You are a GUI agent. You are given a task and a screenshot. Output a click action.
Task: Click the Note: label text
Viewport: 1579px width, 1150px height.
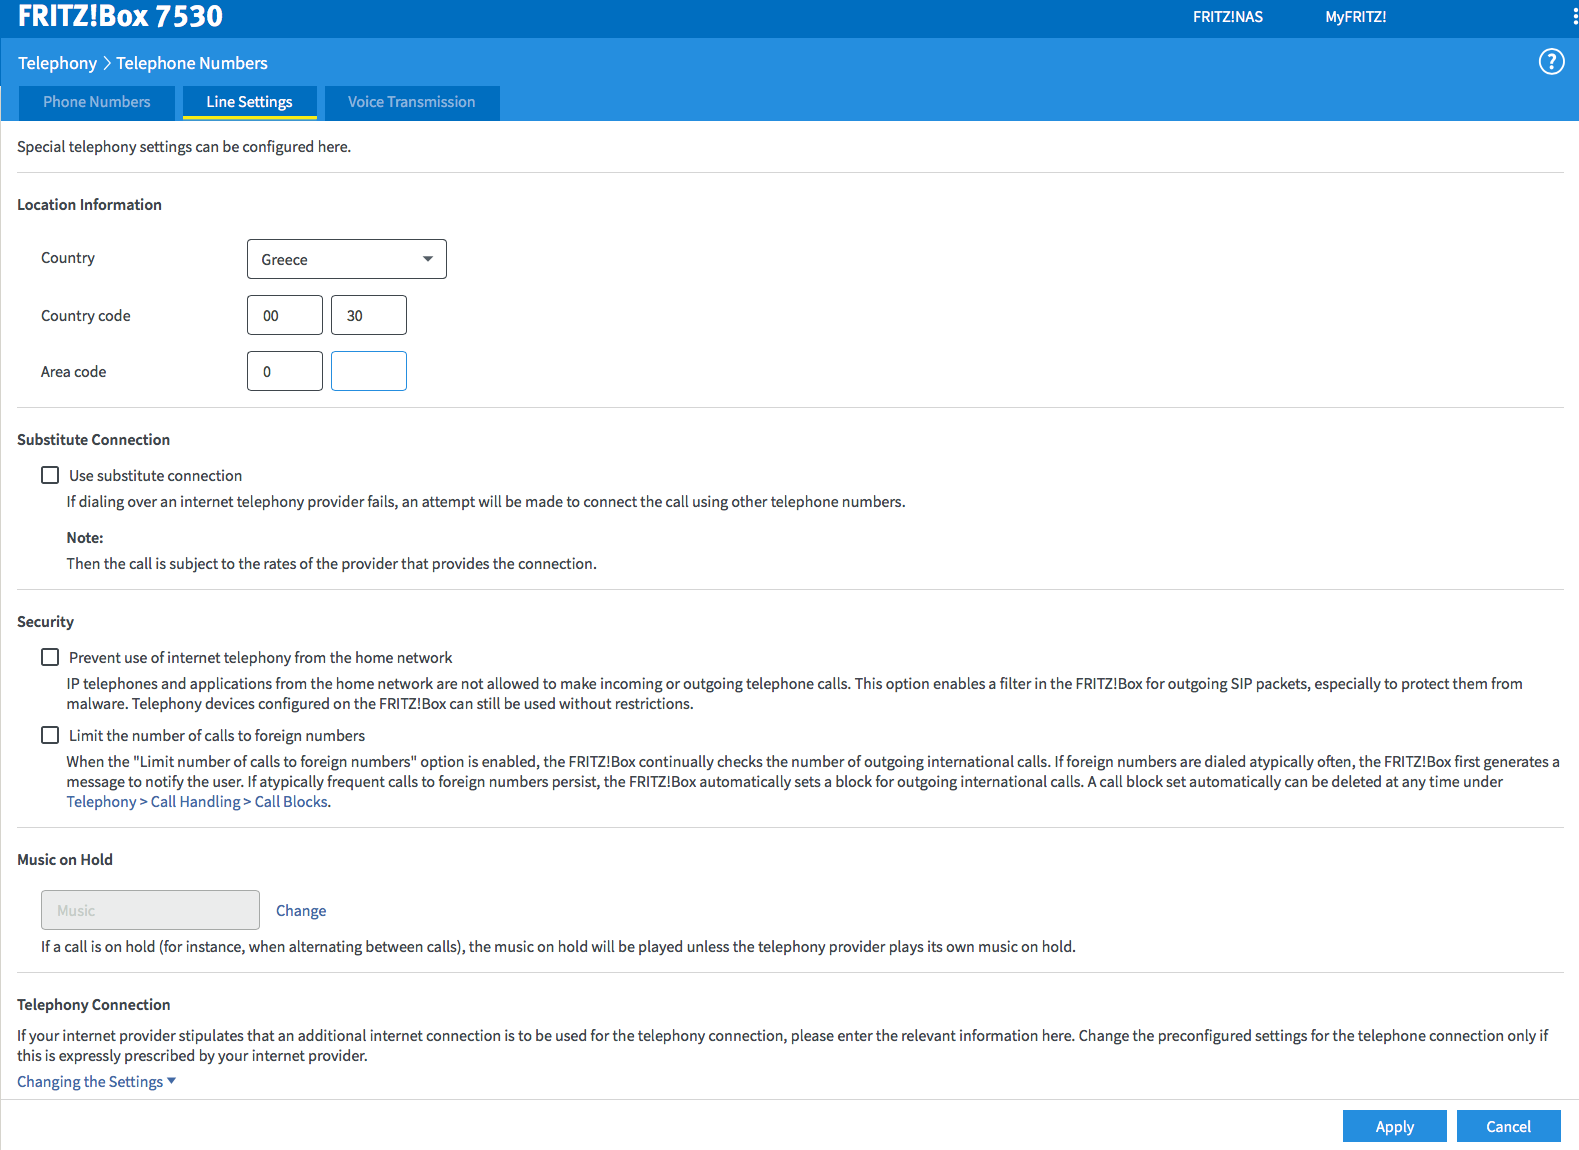click(x=85, y=538)
